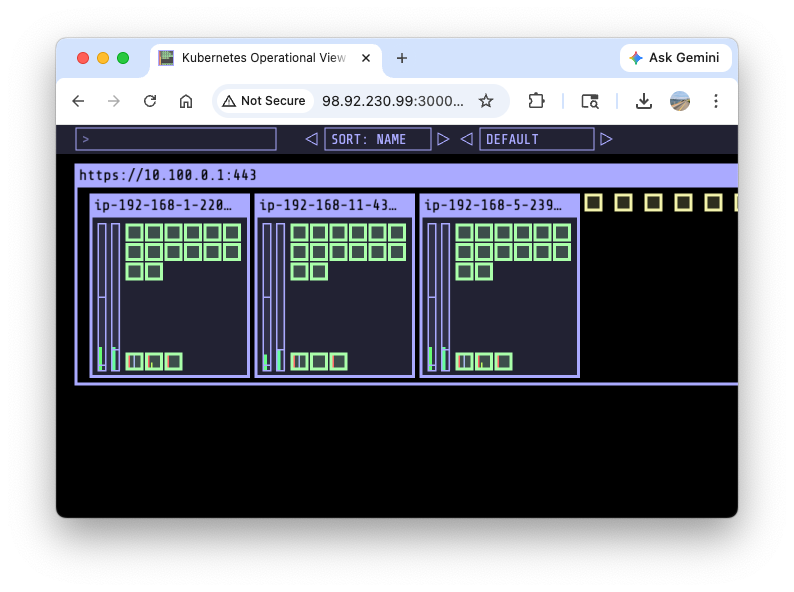The width and height of the screenshot is (794, 592).
Task: Select the Kubernetes Operational View tab
Action: (260, 58)
